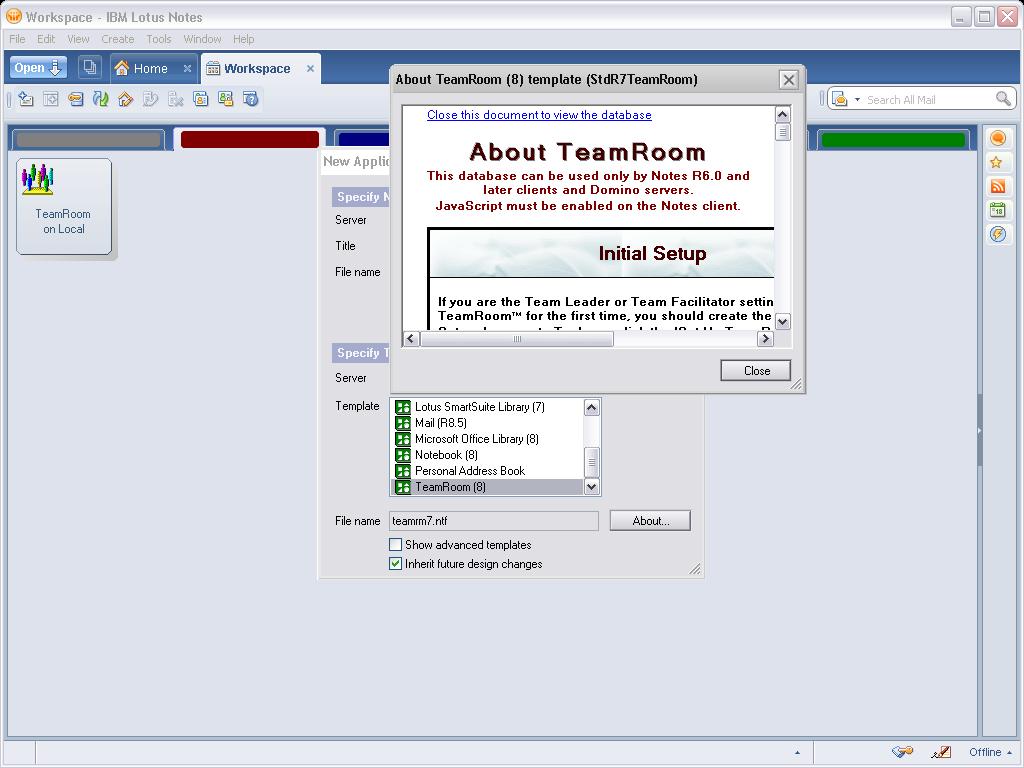Click the help question-mark toolbar icon
1024x768 pixels.
pyautogui.click(x=251, y=99)
